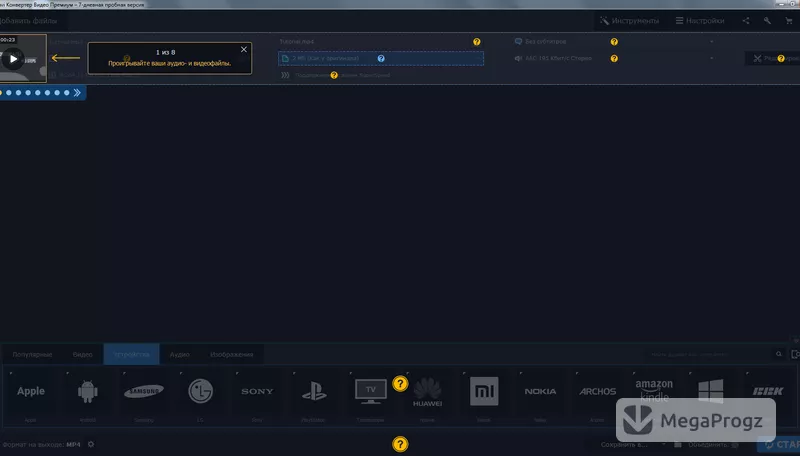Click the Сохранить в... button
Screen dimensions: 800x456
624,445
